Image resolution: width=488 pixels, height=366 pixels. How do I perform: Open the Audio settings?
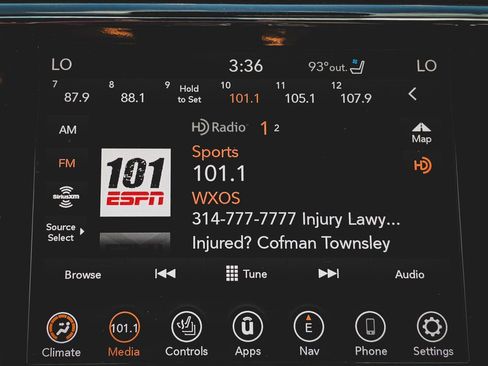(x=410, y=274)
